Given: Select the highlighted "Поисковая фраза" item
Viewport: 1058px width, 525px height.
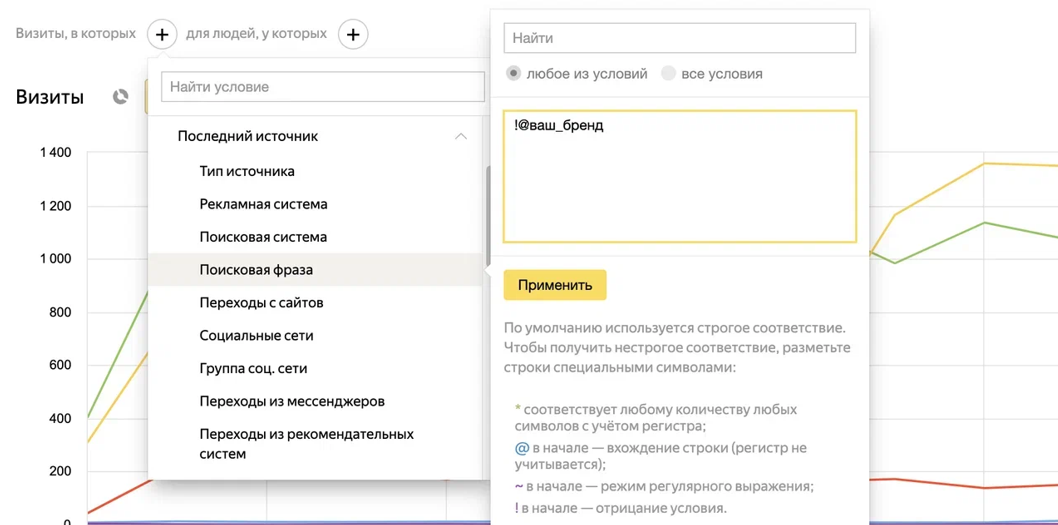Looking at the screenshot, I should [256, 270].
